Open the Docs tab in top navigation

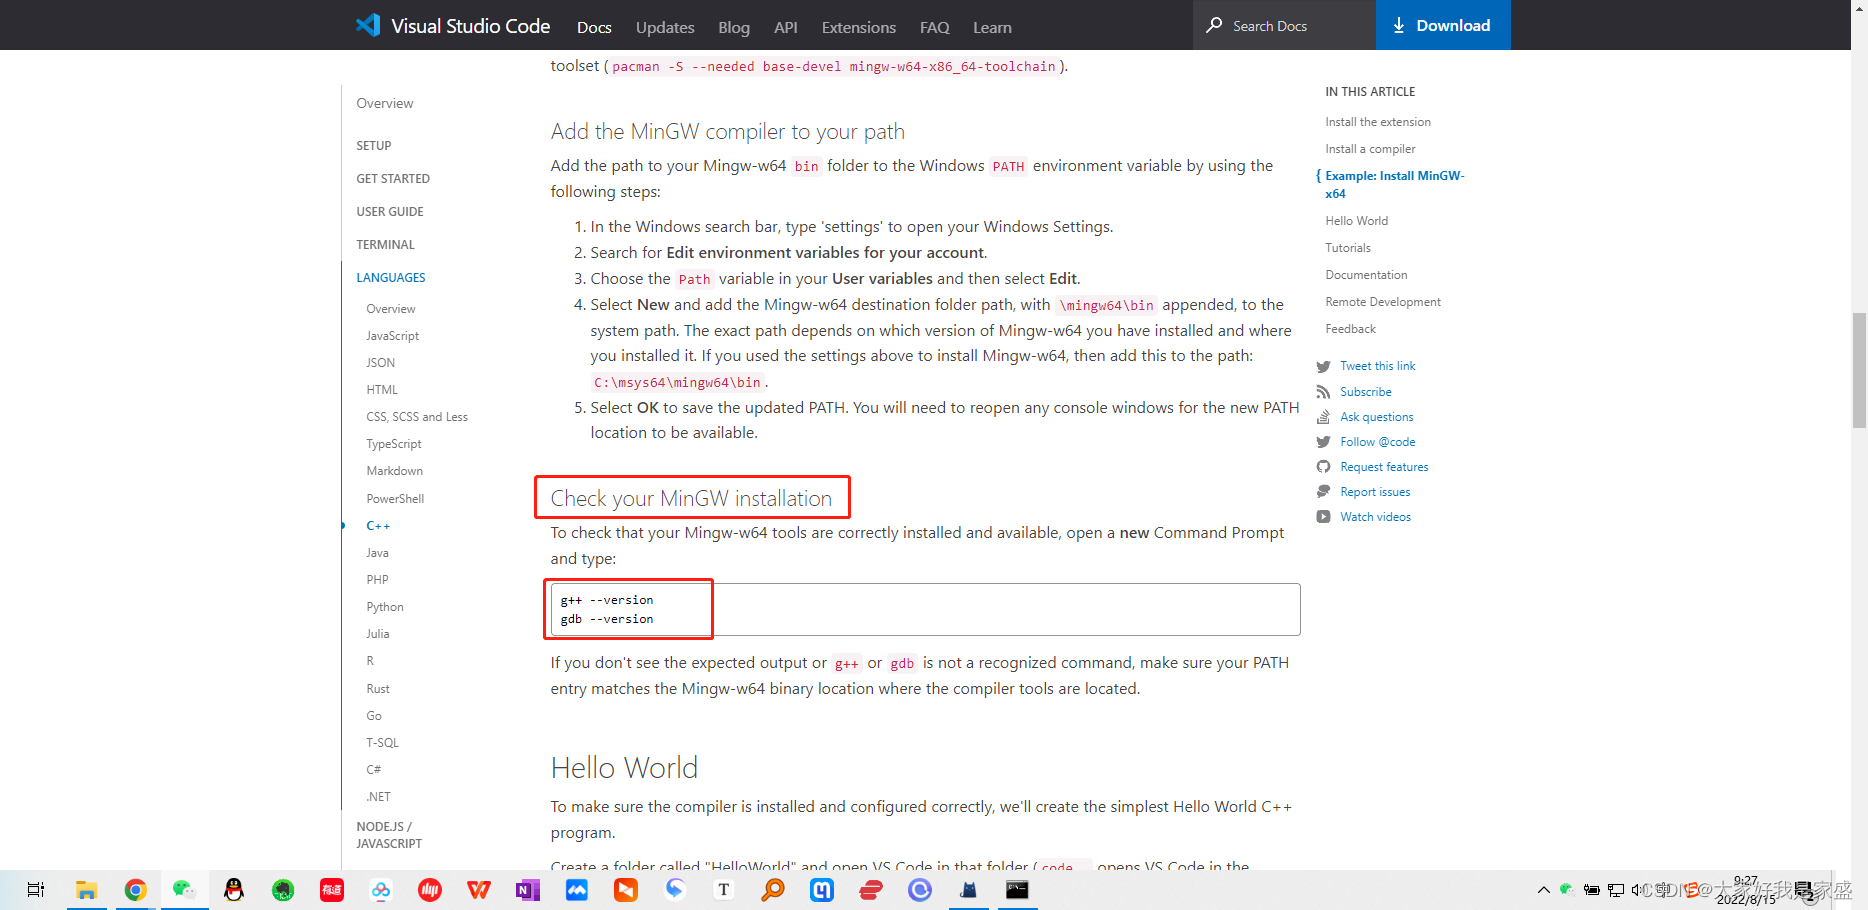click(594, 28)
